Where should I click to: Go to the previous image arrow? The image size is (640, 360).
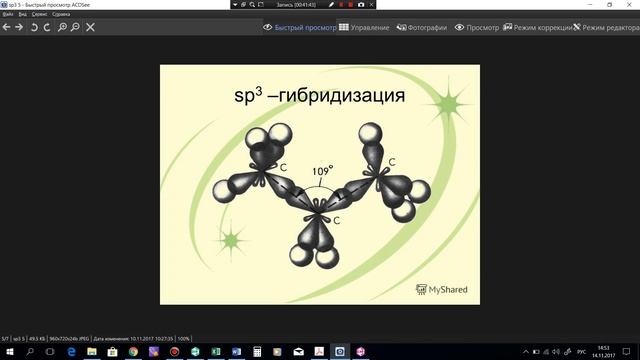tap(7, 27)
